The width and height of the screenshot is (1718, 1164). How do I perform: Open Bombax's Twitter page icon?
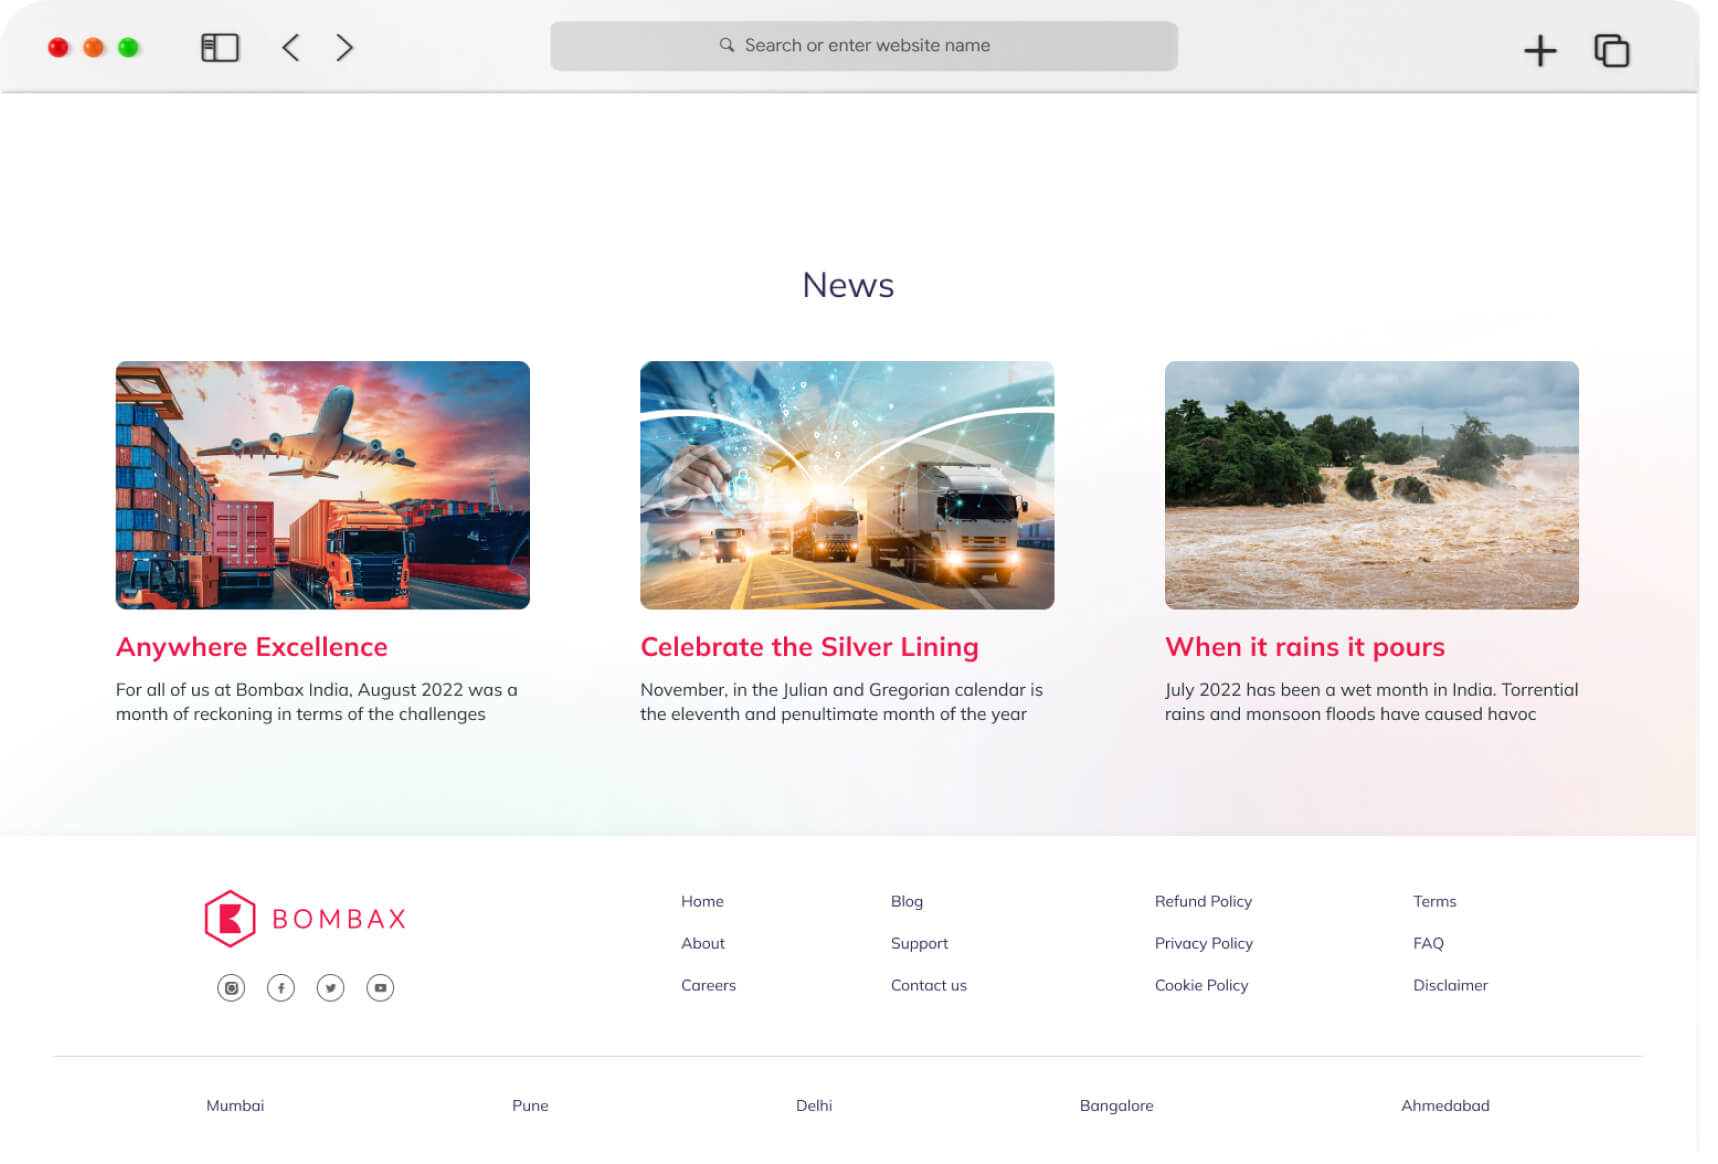point(330,987)
